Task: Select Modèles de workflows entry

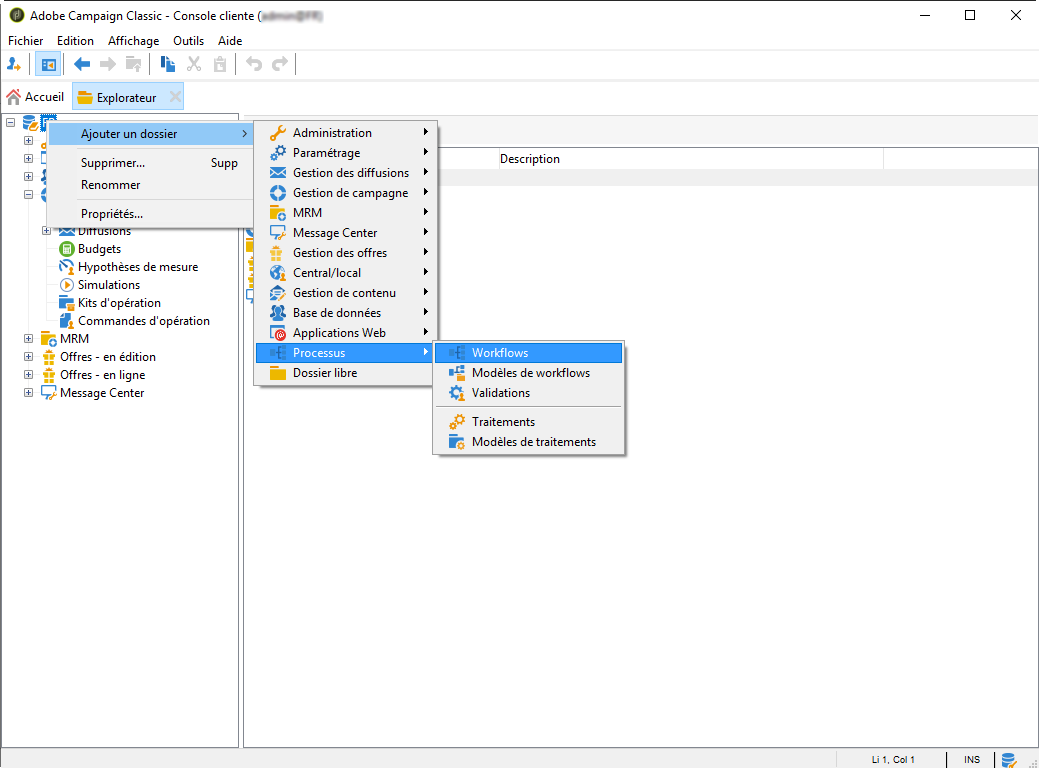Action: pos(528,373)
